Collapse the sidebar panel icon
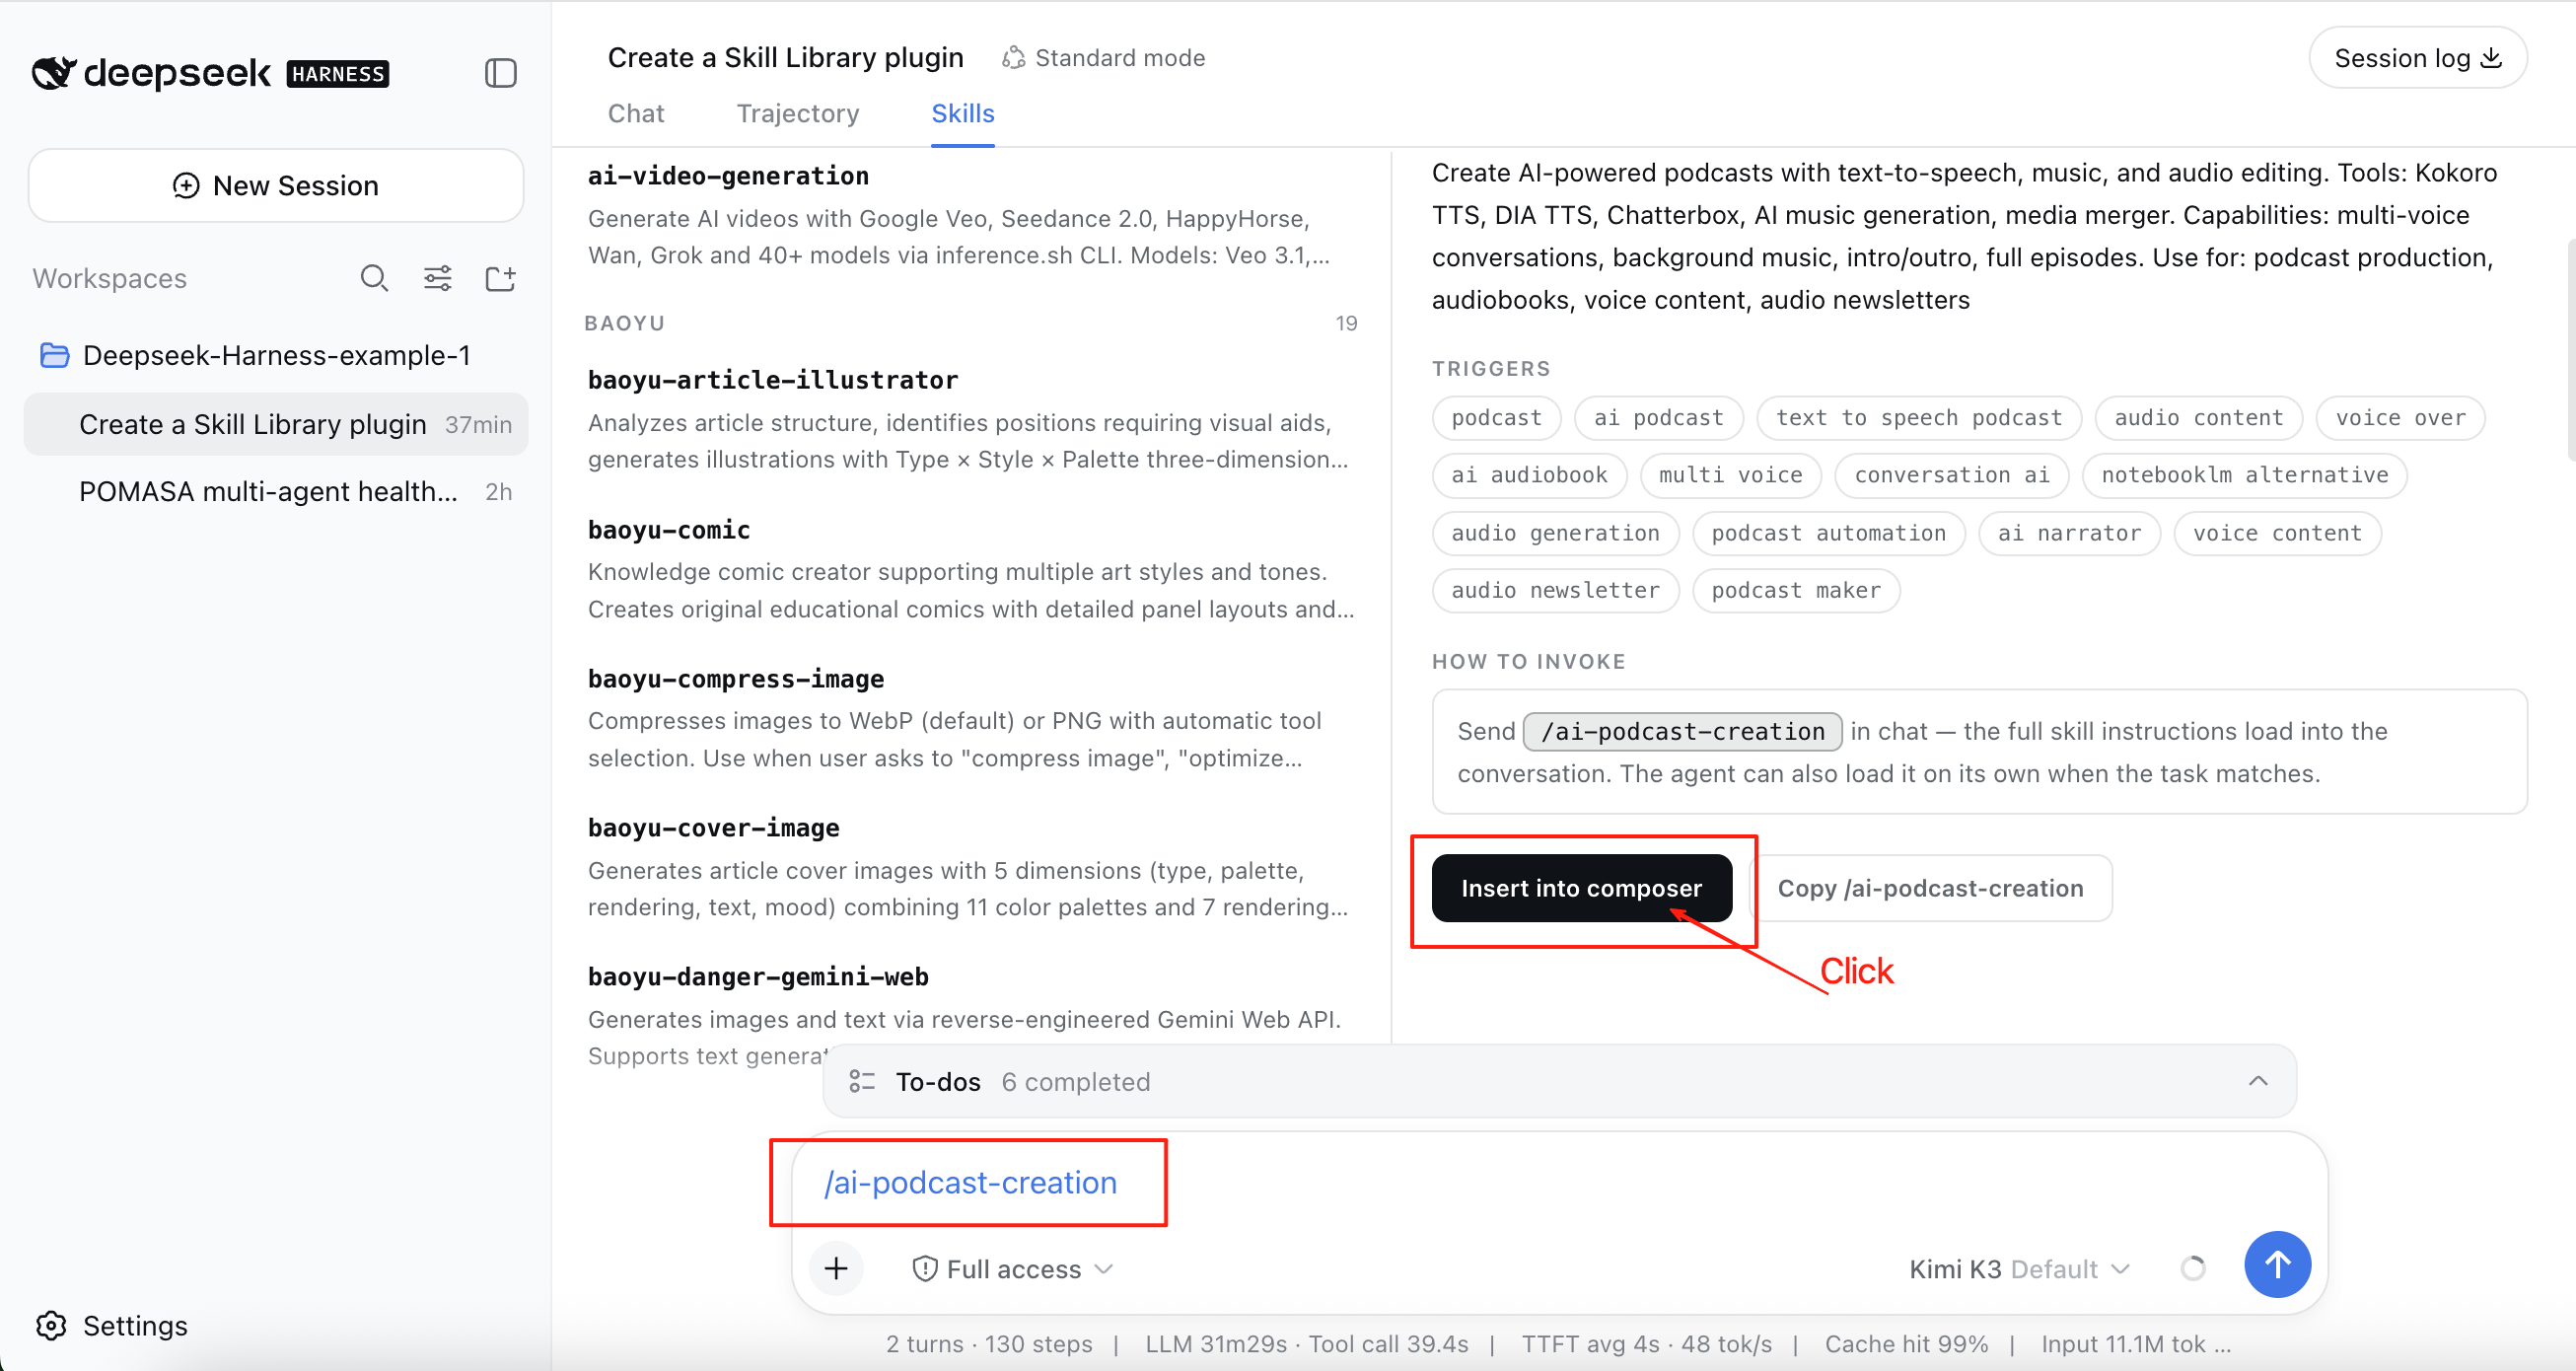The width and height of the screenshot is (2576, 1371). [500, 73]
